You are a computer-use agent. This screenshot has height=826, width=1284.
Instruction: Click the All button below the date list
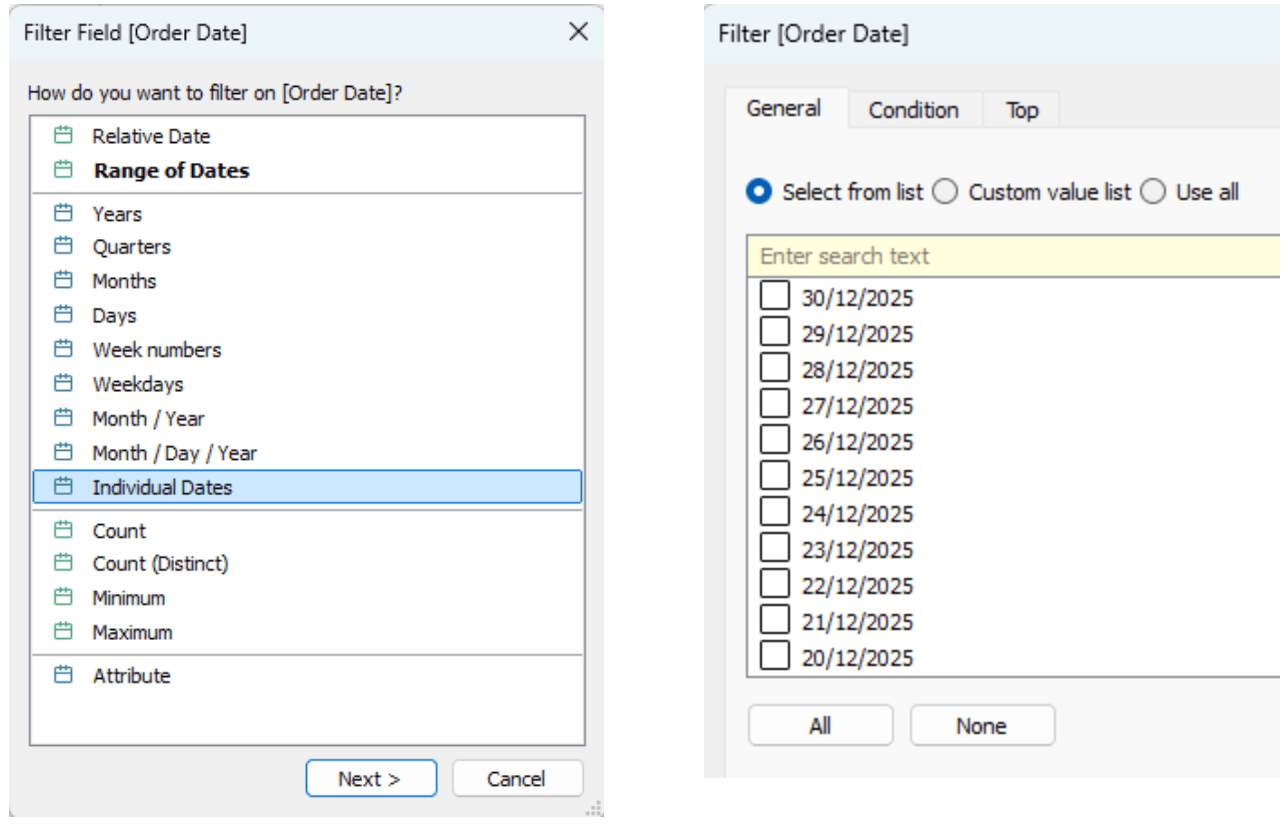coord(820,726)
